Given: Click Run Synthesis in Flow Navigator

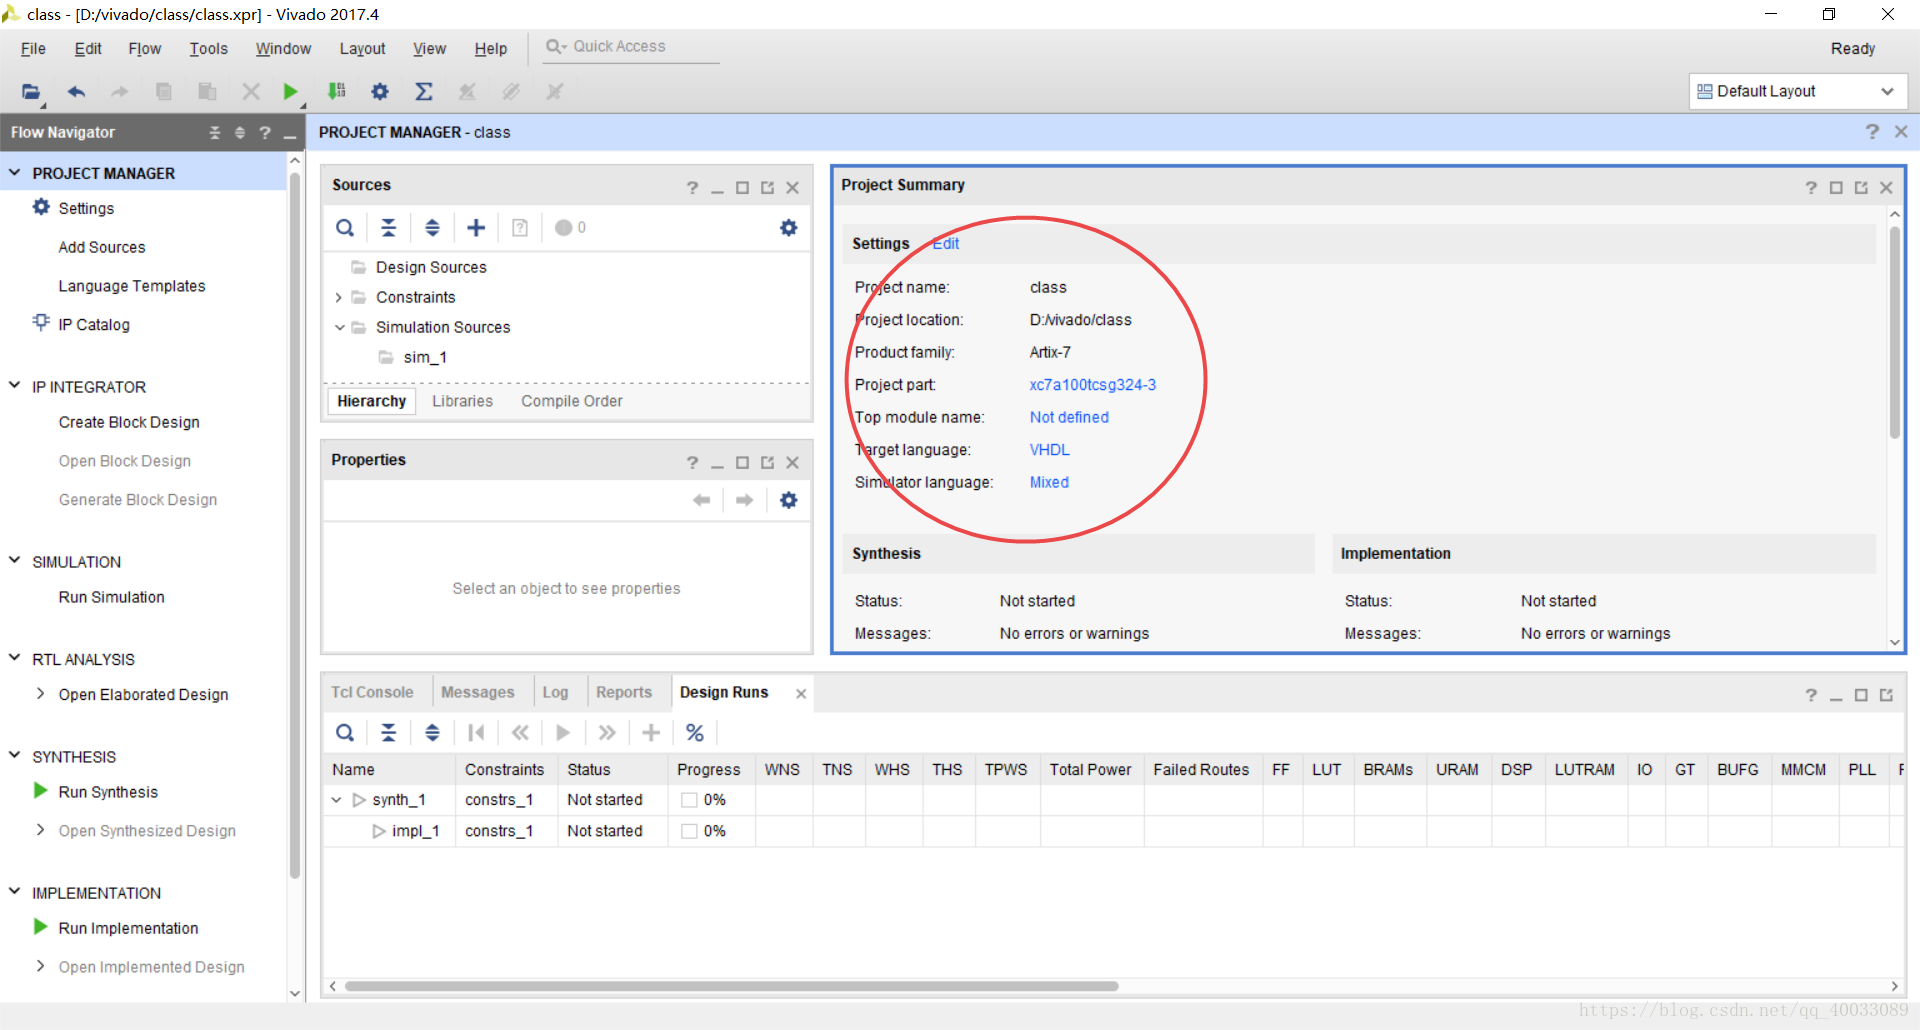Looking at the screenshot, I should pyautogui.click(x=108, y=792).
